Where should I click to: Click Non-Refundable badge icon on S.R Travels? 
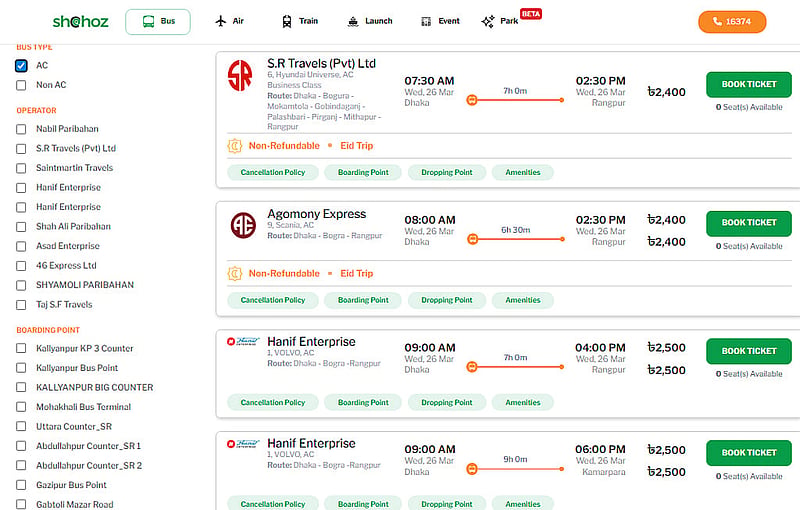click(x=235, y=146)
